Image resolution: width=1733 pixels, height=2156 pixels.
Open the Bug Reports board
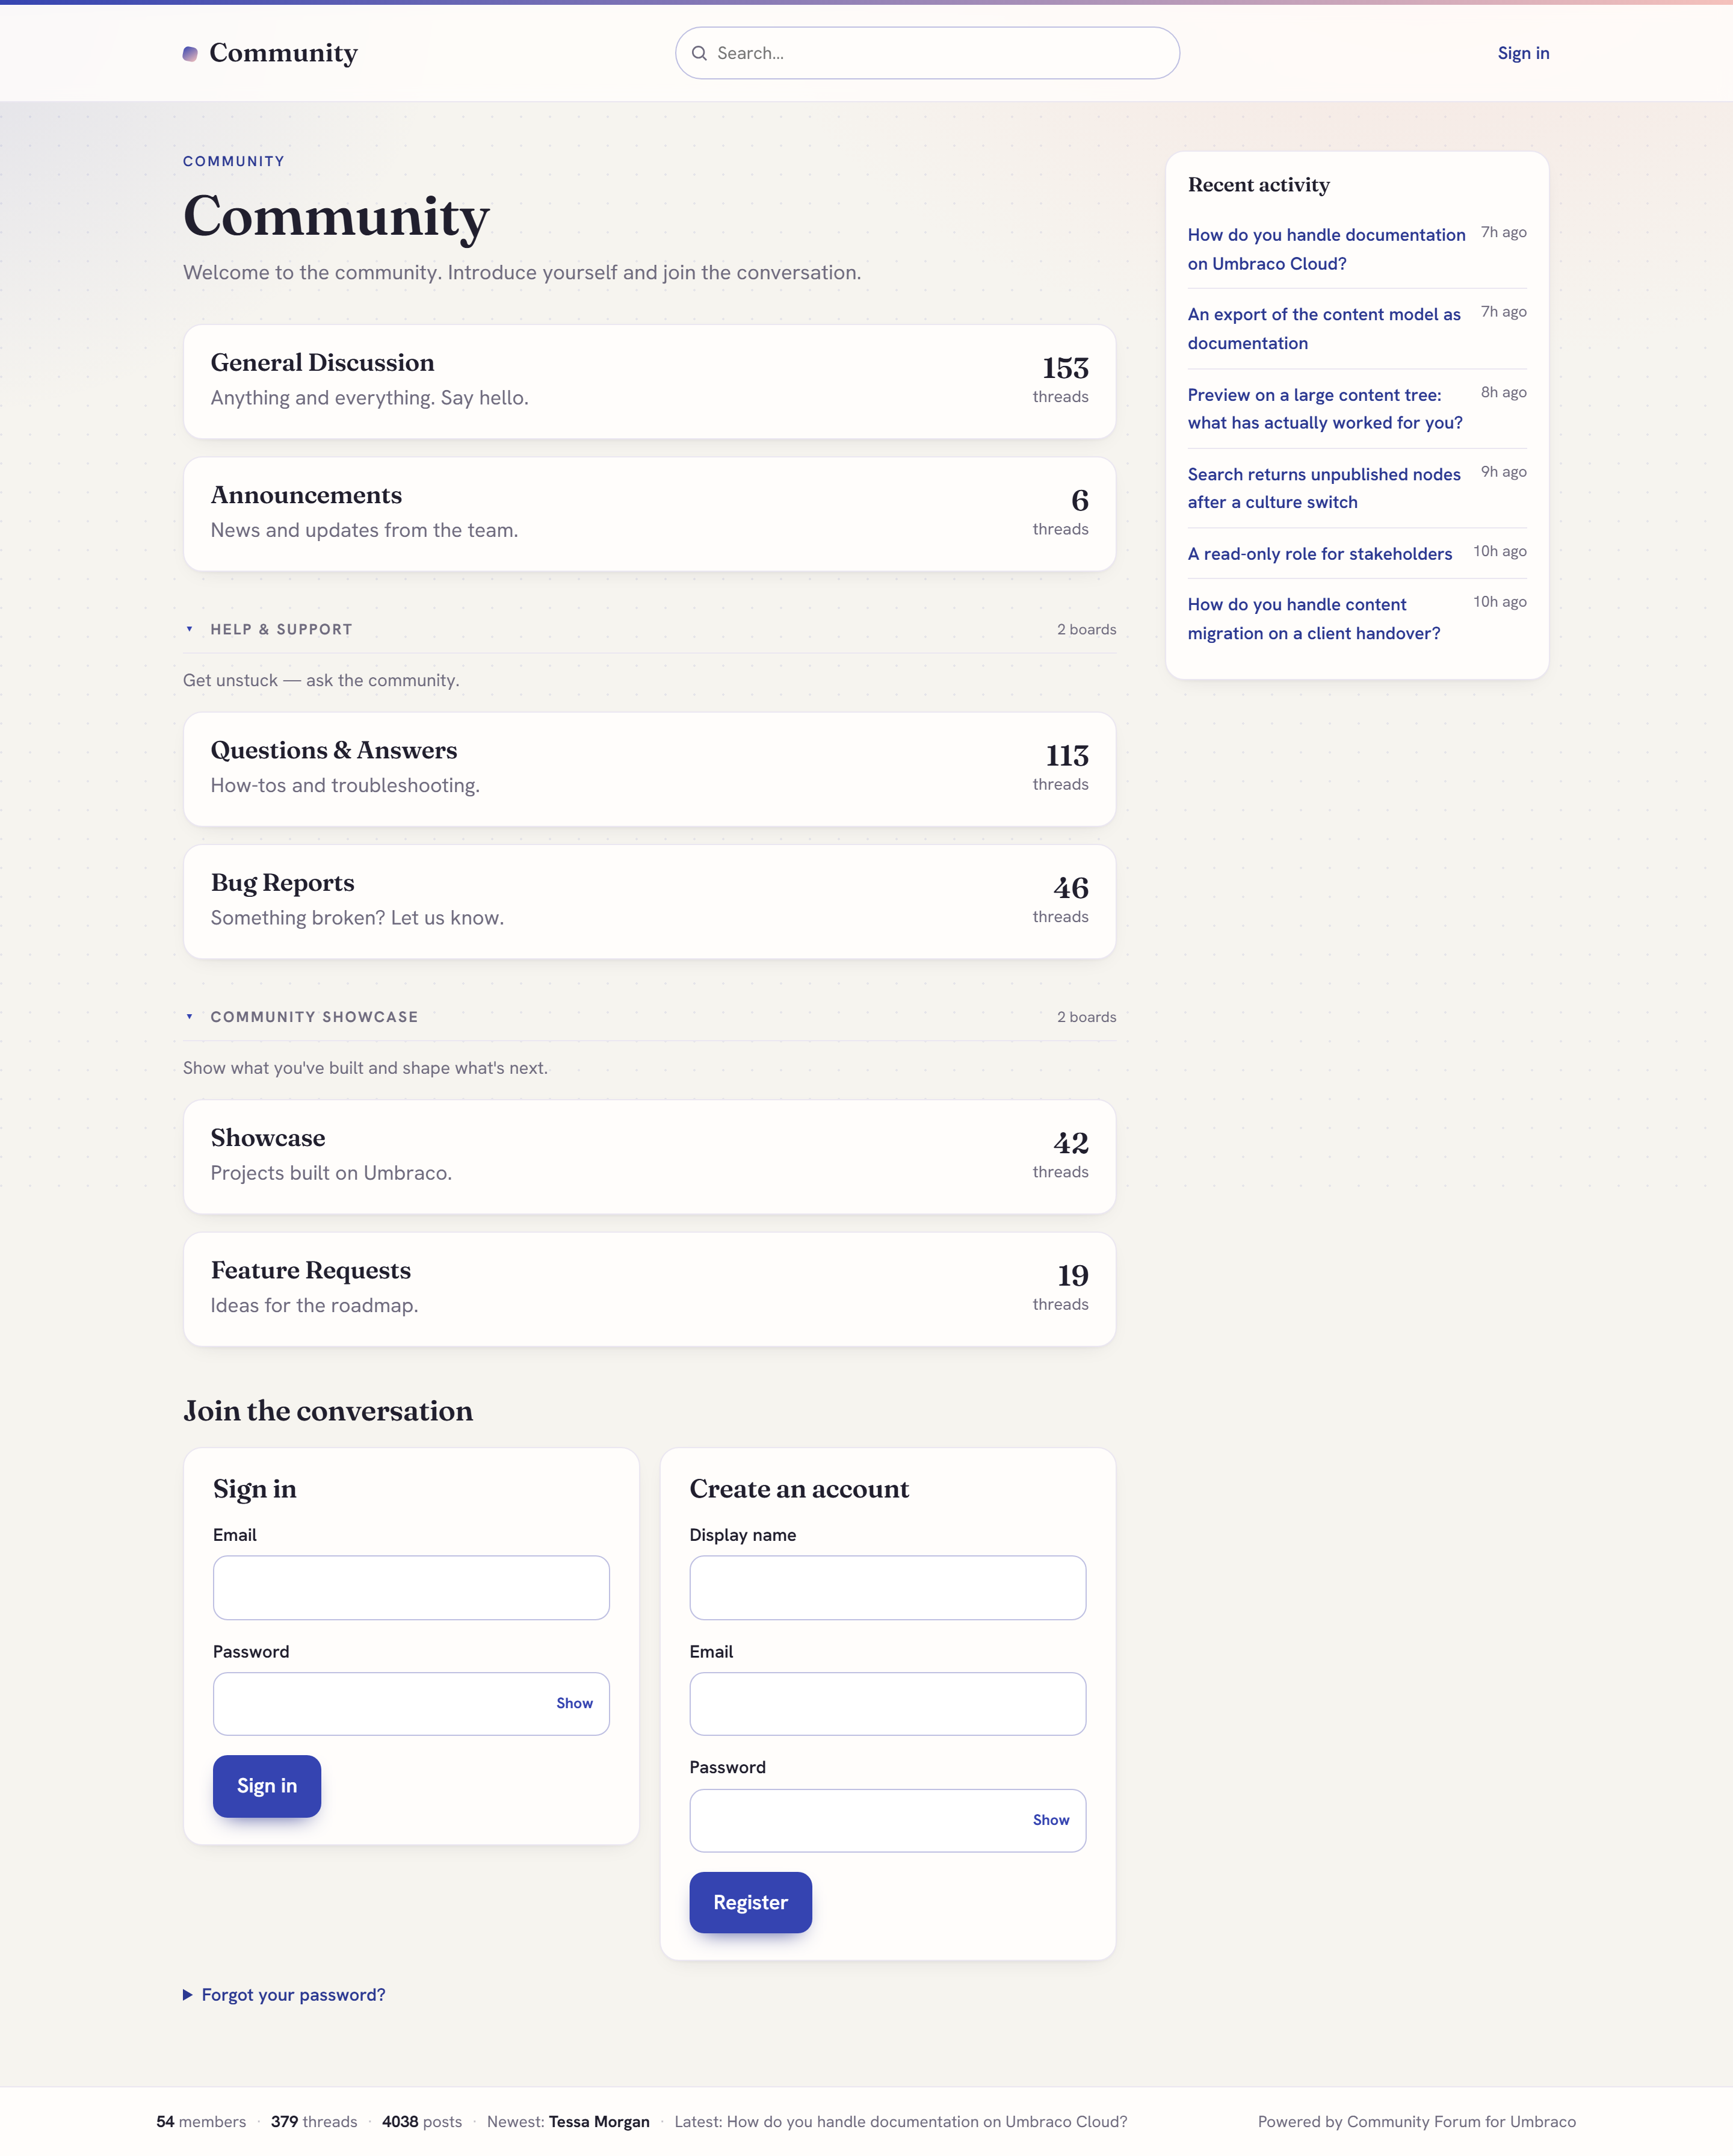click(x=649, y=902)
